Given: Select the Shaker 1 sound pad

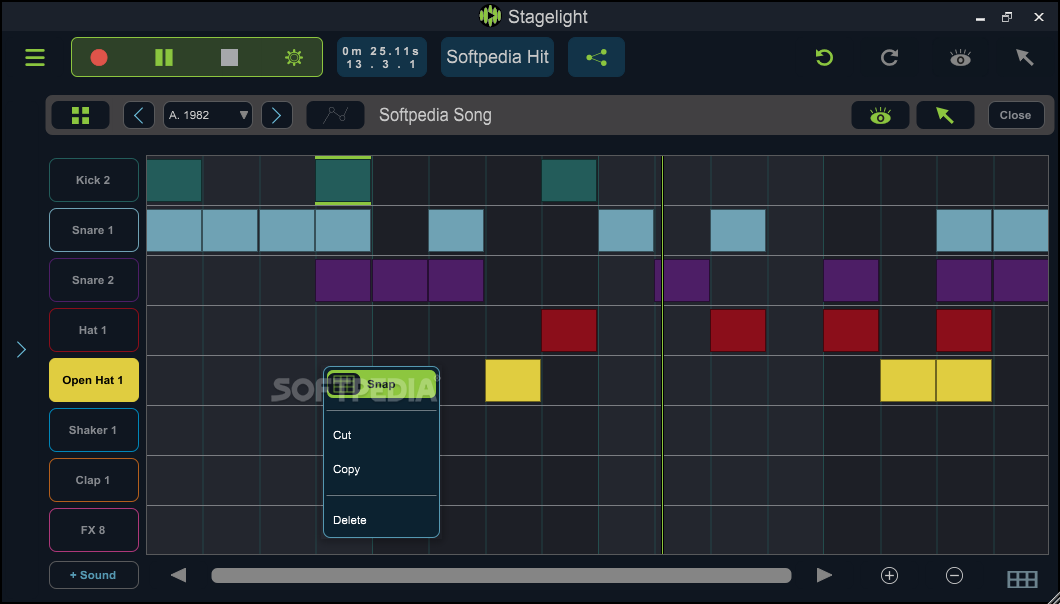Looking at the screenshot, I should [94, 430].
